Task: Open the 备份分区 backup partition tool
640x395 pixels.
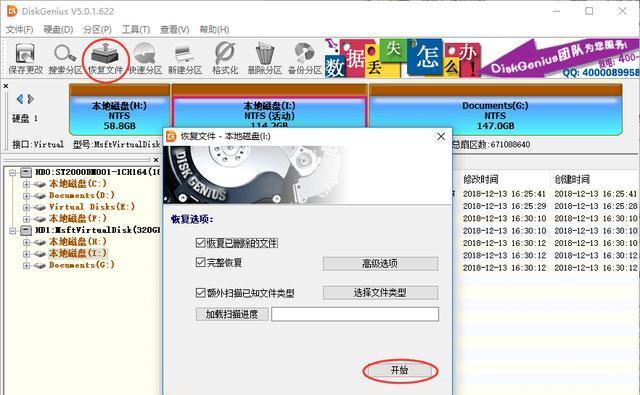Action: pyautogui.click(x=305, y=59)
